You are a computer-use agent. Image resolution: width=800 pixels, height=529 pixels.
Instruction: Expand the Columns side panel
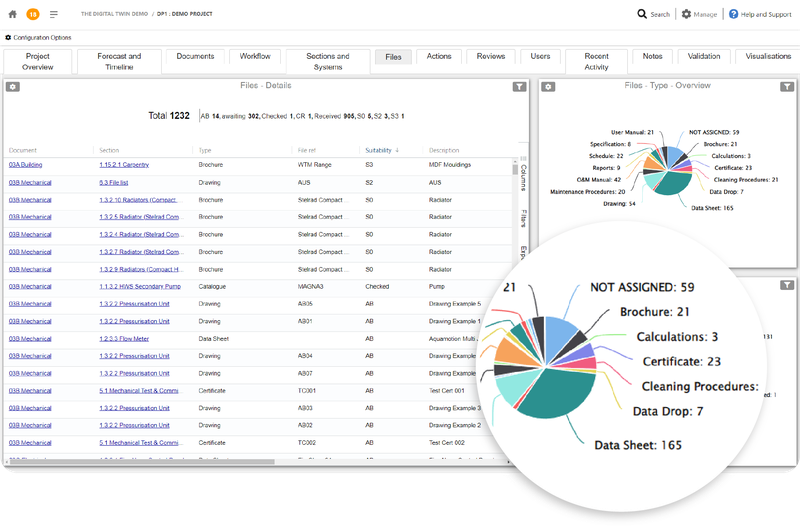click(523, 177)
